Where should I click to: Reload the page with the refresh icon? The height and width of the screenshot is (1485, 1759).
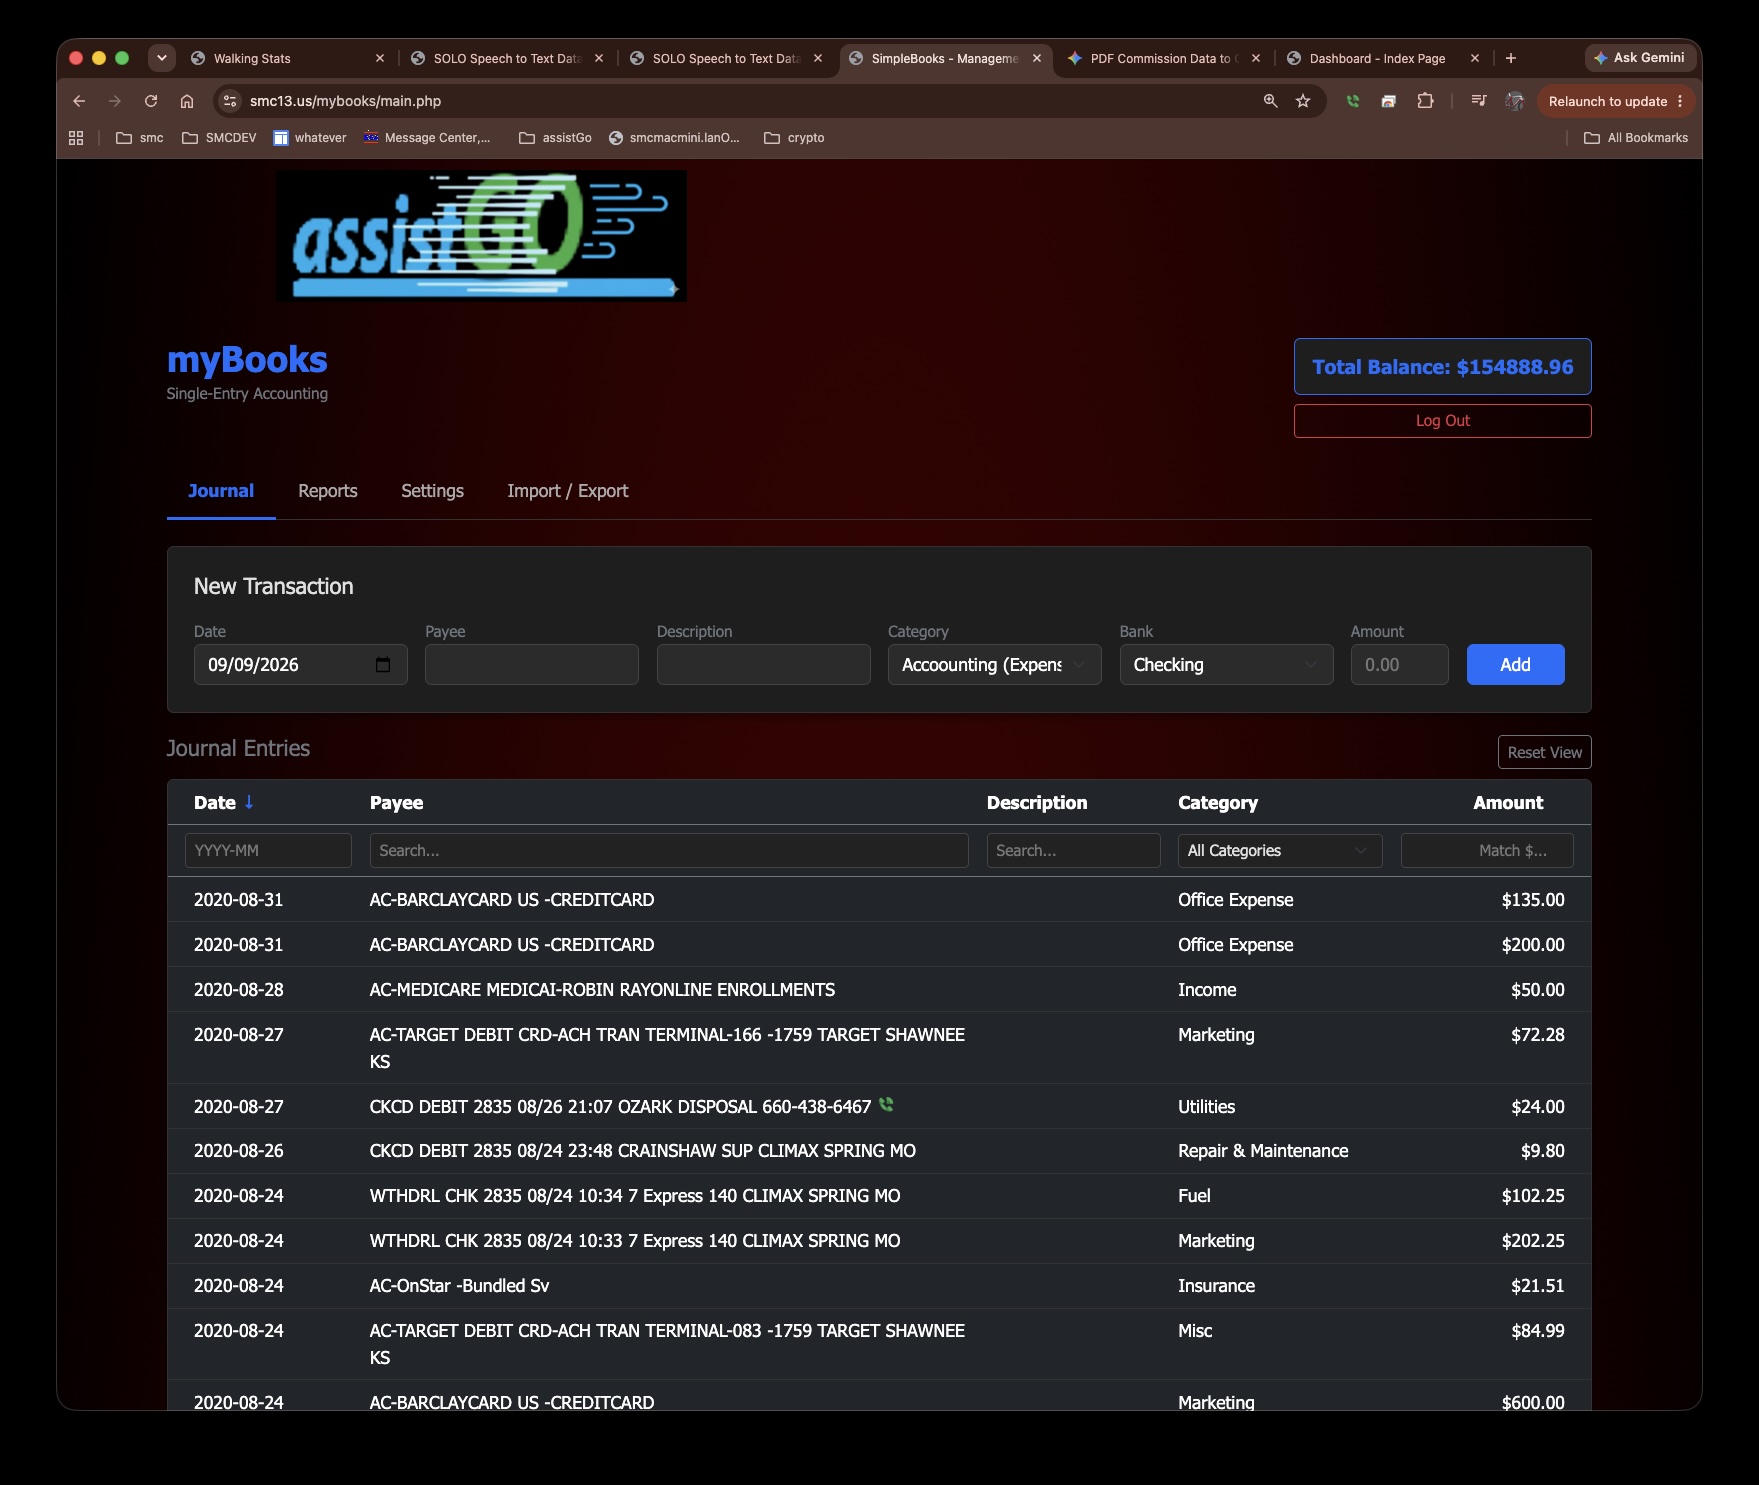coord(151,101)
